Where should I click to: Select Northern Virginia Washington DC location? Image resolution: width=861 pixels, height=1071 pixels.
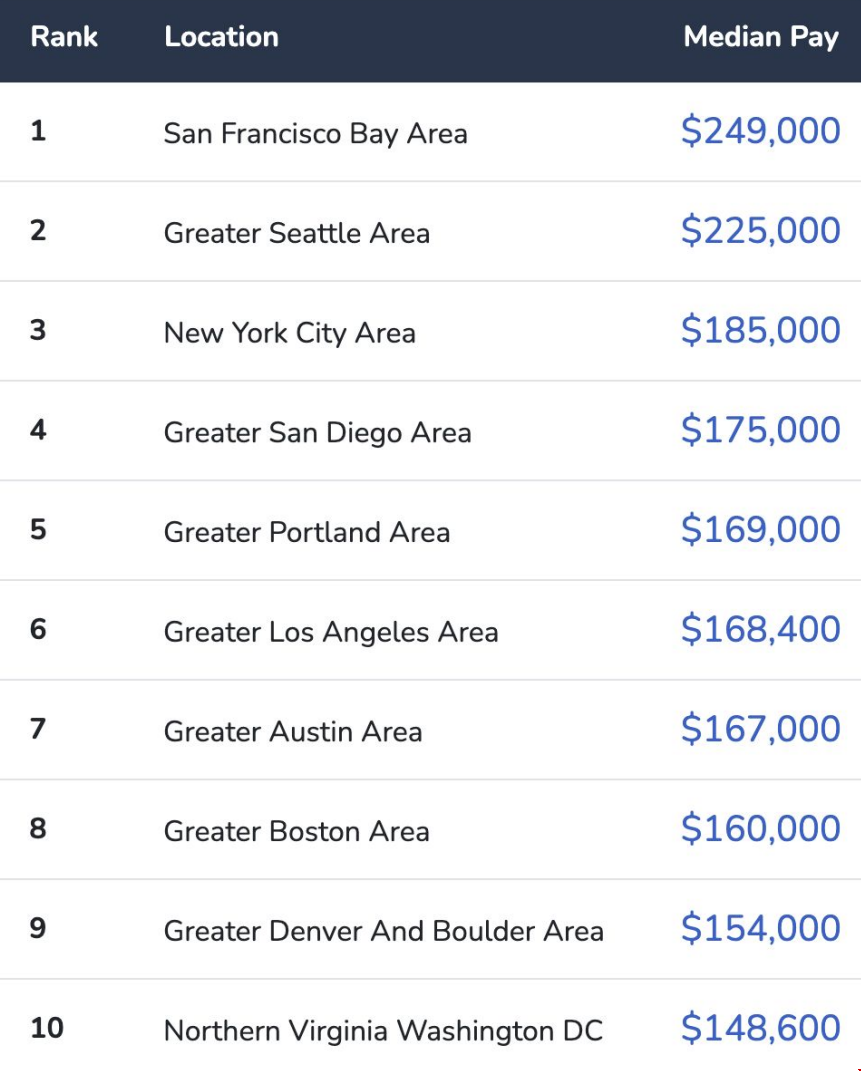click(x=383, y=1030)
